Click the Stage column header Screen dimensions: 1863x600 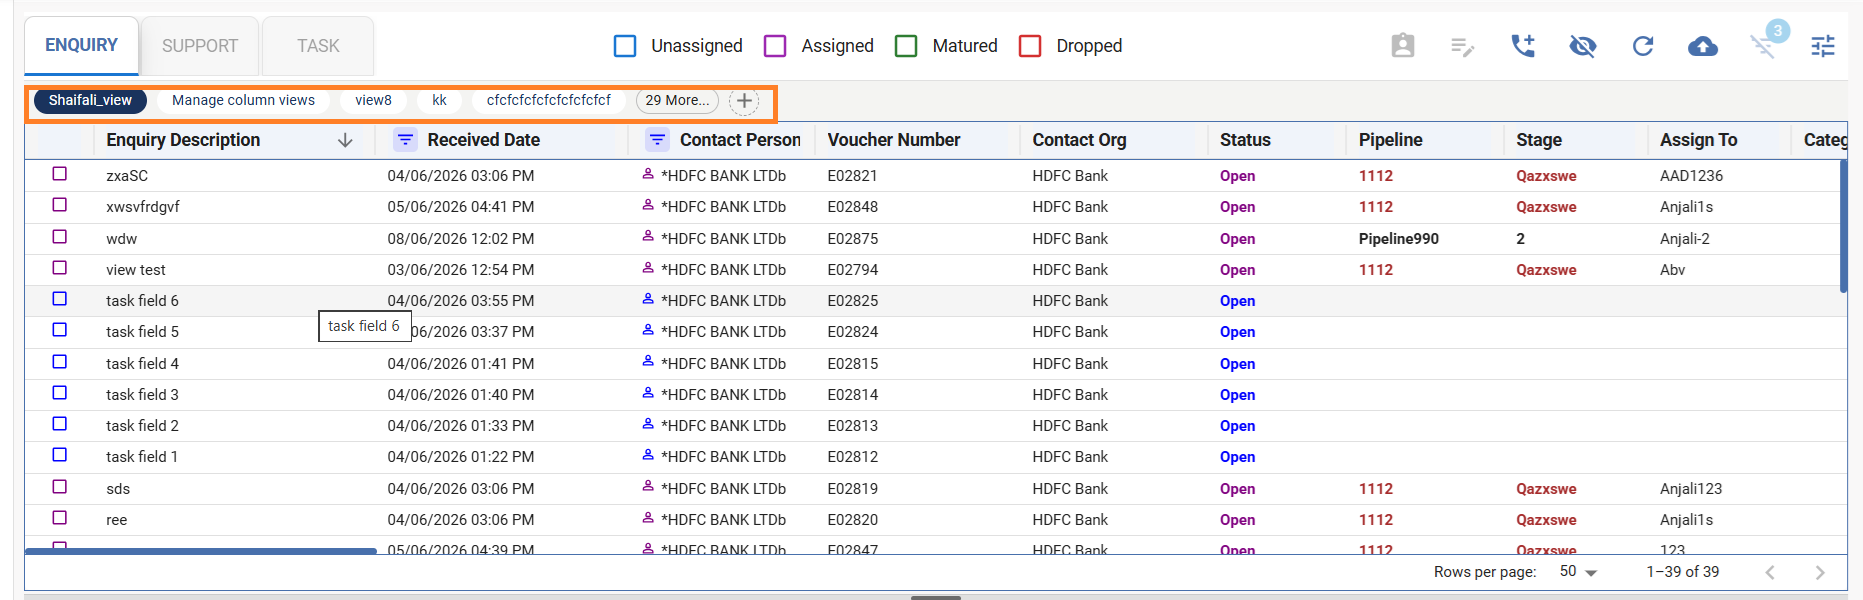click(1538, 140)
